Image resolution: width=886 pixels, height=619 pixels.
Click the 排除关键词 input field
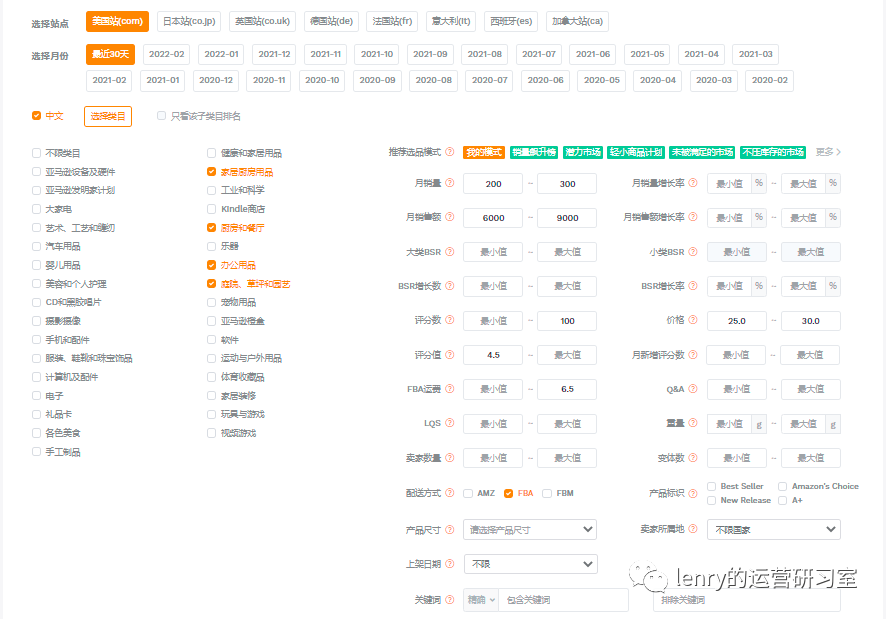(746, 600)
